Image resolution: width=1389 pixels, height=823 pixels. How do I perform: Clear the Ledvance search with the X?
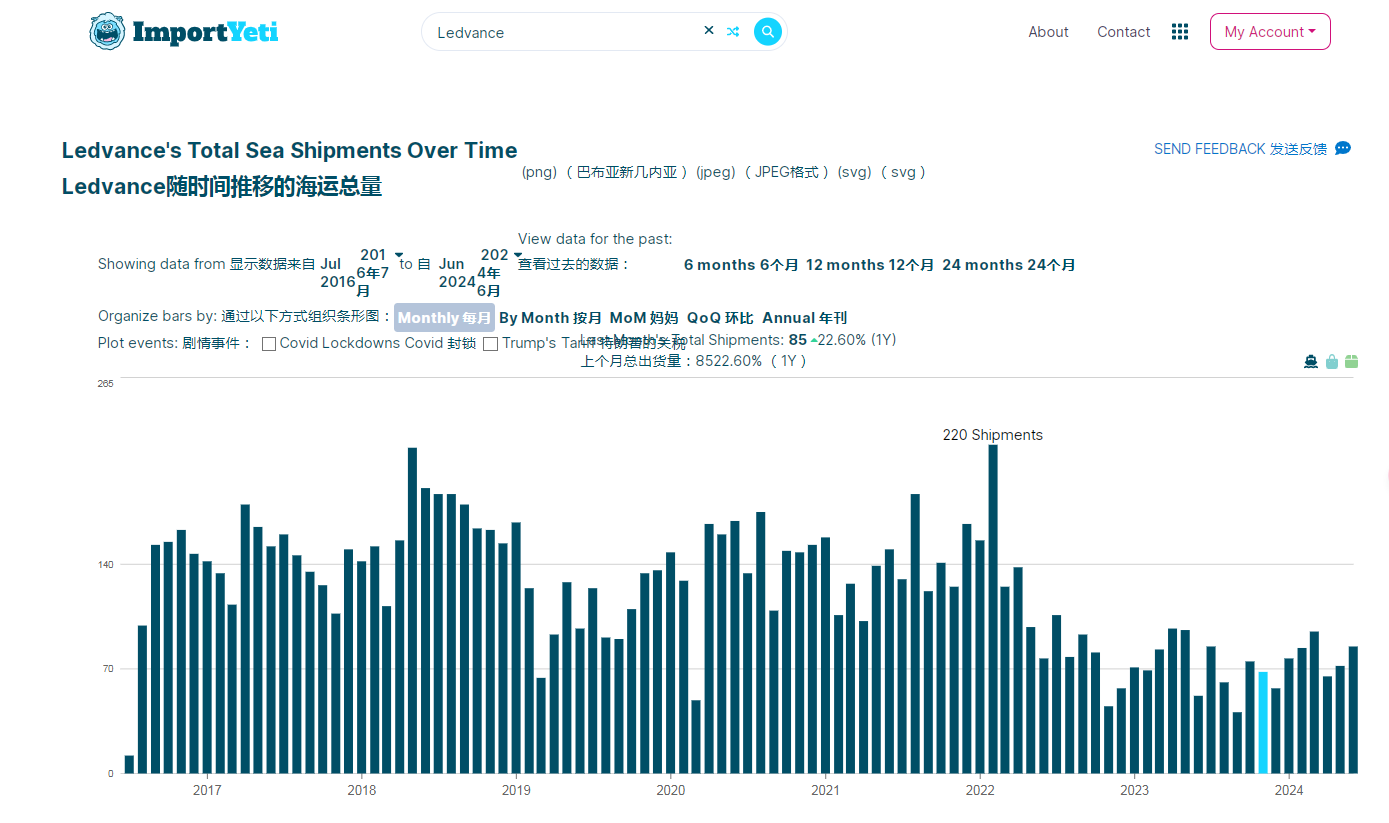(708, 30)
